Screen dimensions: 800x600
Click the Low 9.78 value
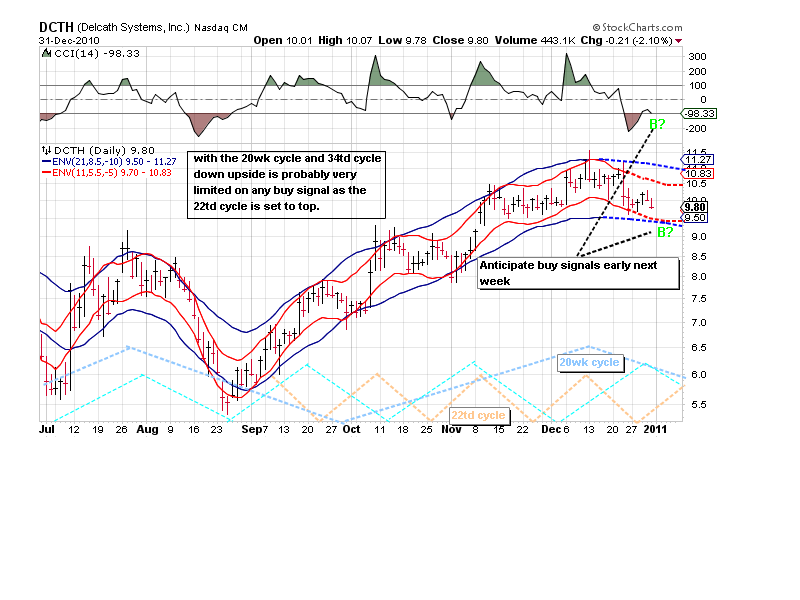pos(402,40)
